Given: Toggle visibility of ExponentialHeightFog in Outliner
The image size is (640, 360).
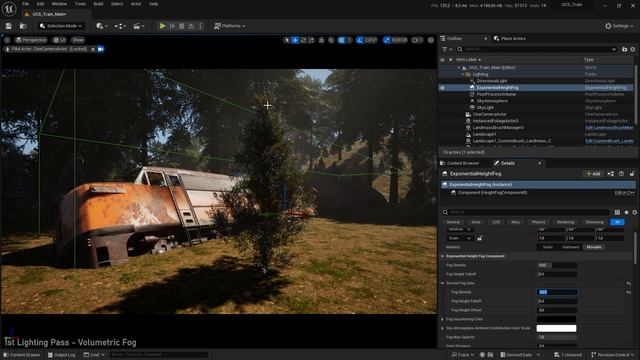Looking at the screenshot, I should (x=442, y=88).
